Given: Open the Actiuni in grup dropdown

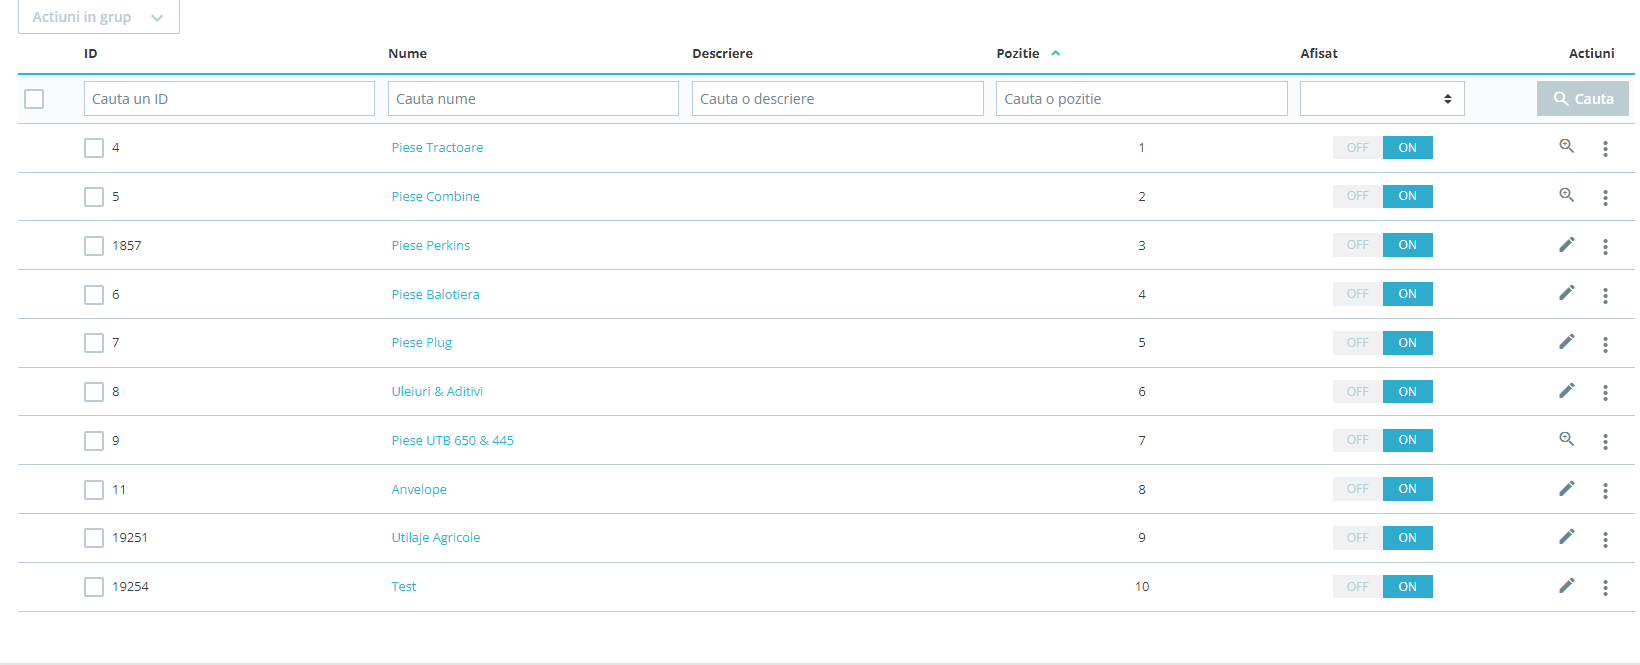Looking at the screenshot, I should pos(99,17).
